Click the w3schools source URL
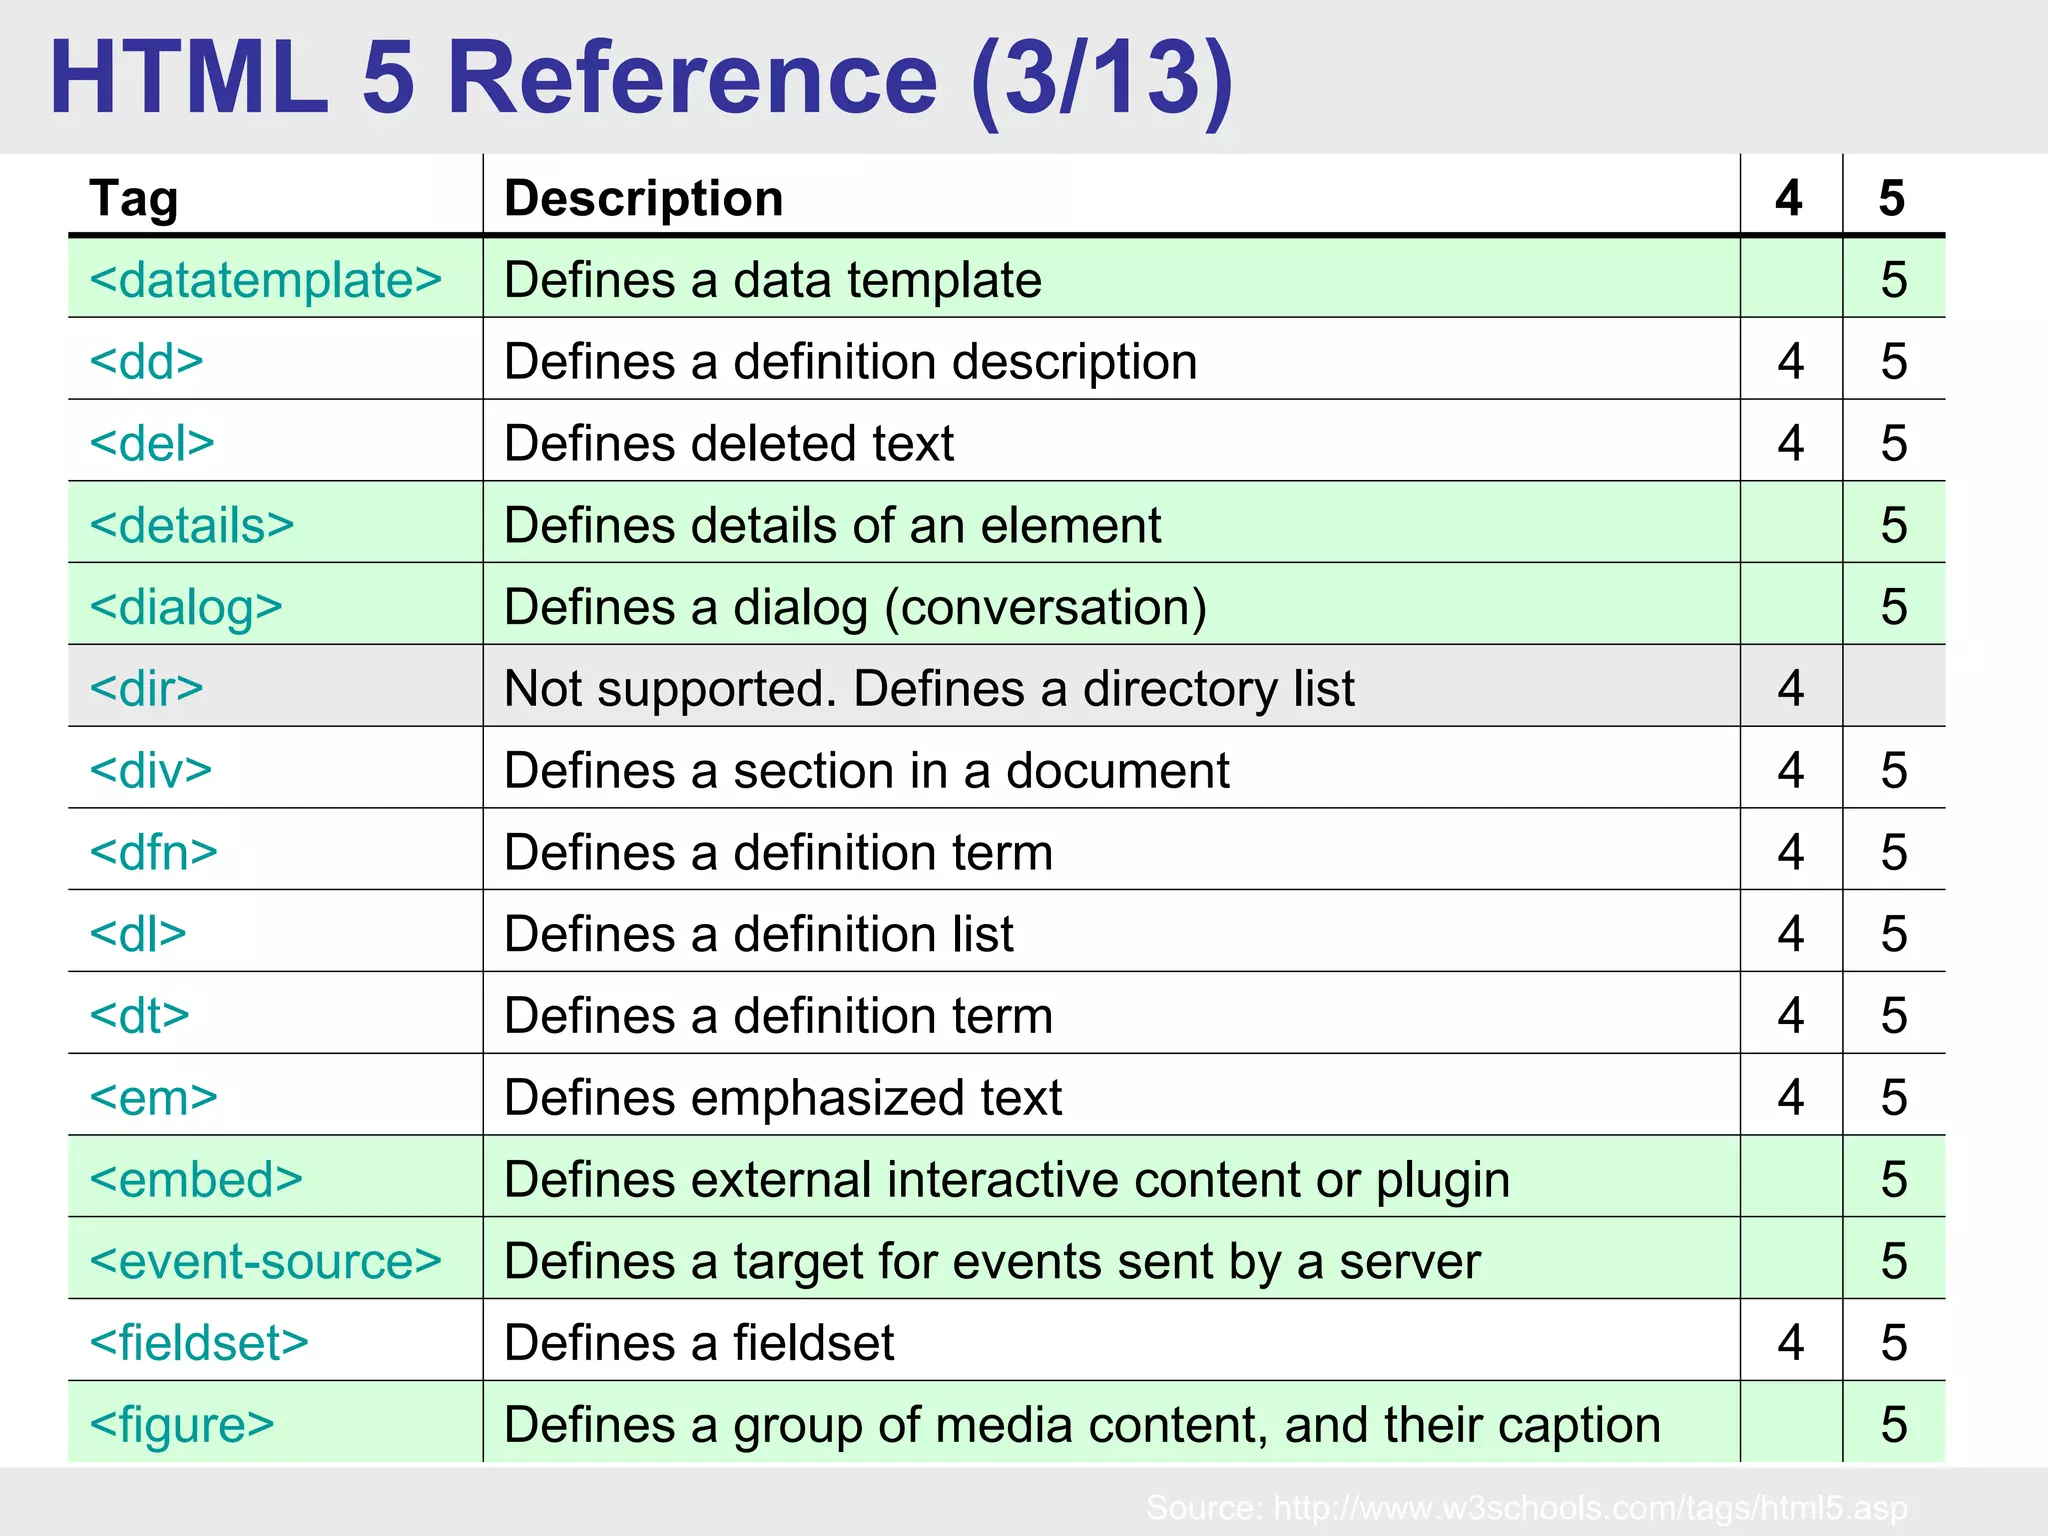This screenshot has height=1536, width=2048. click(1590, 1508)
